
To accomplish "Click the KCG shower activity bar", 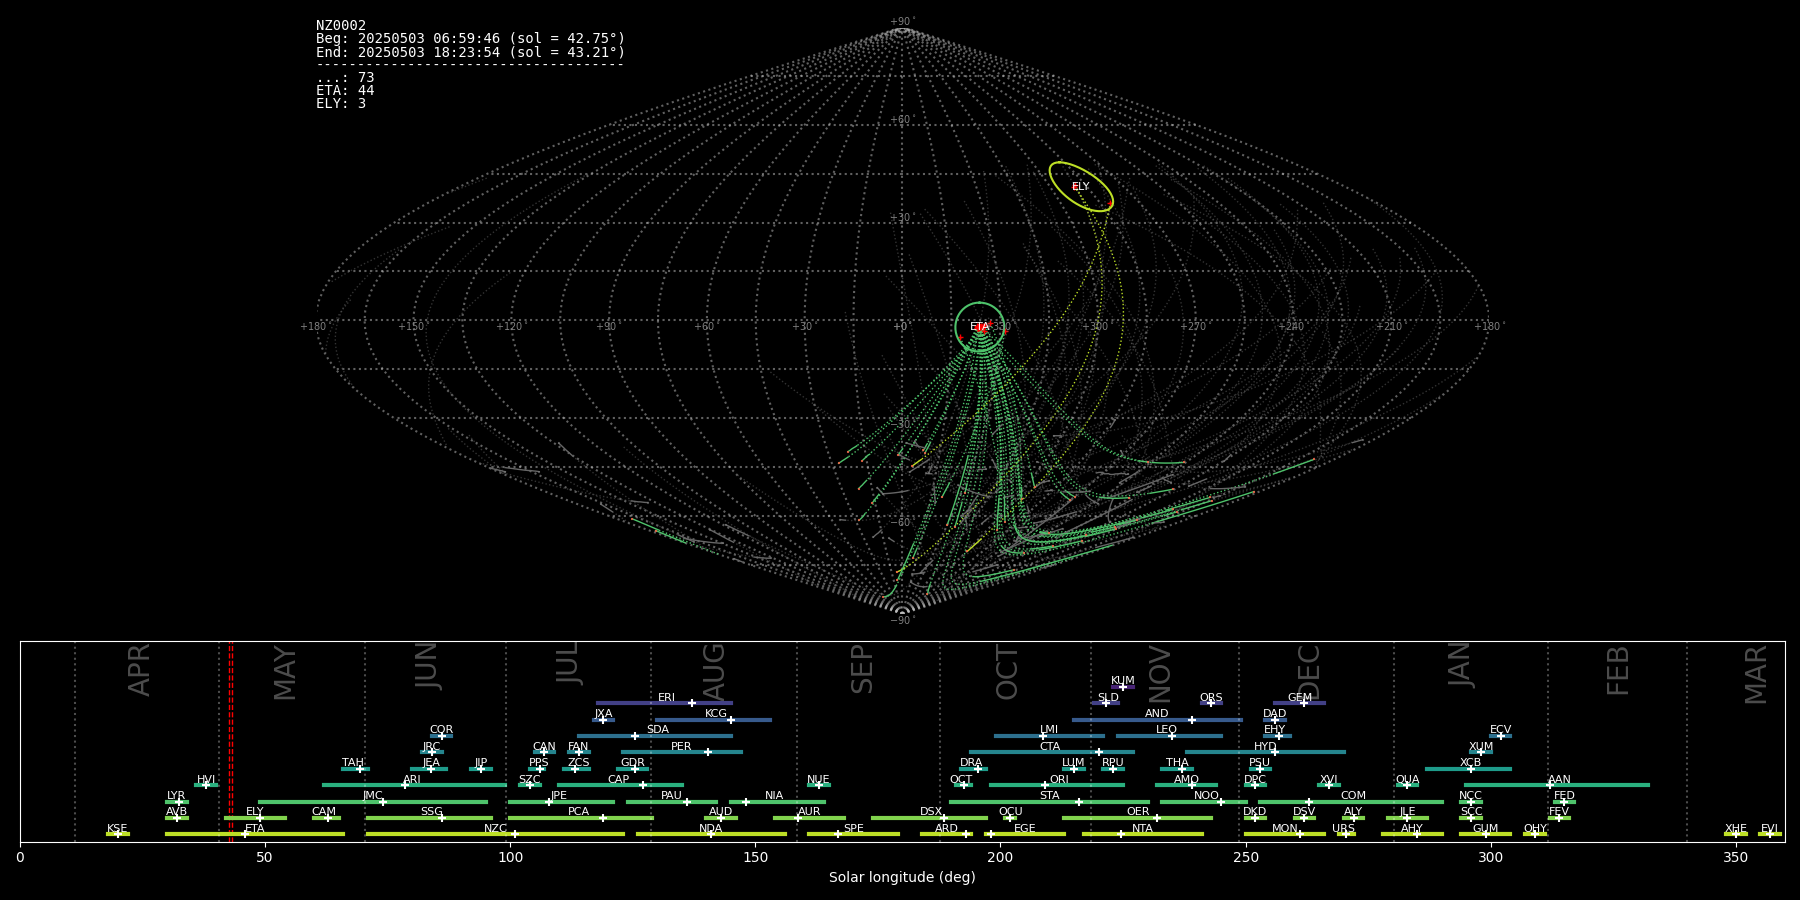I will click(713, 720).
